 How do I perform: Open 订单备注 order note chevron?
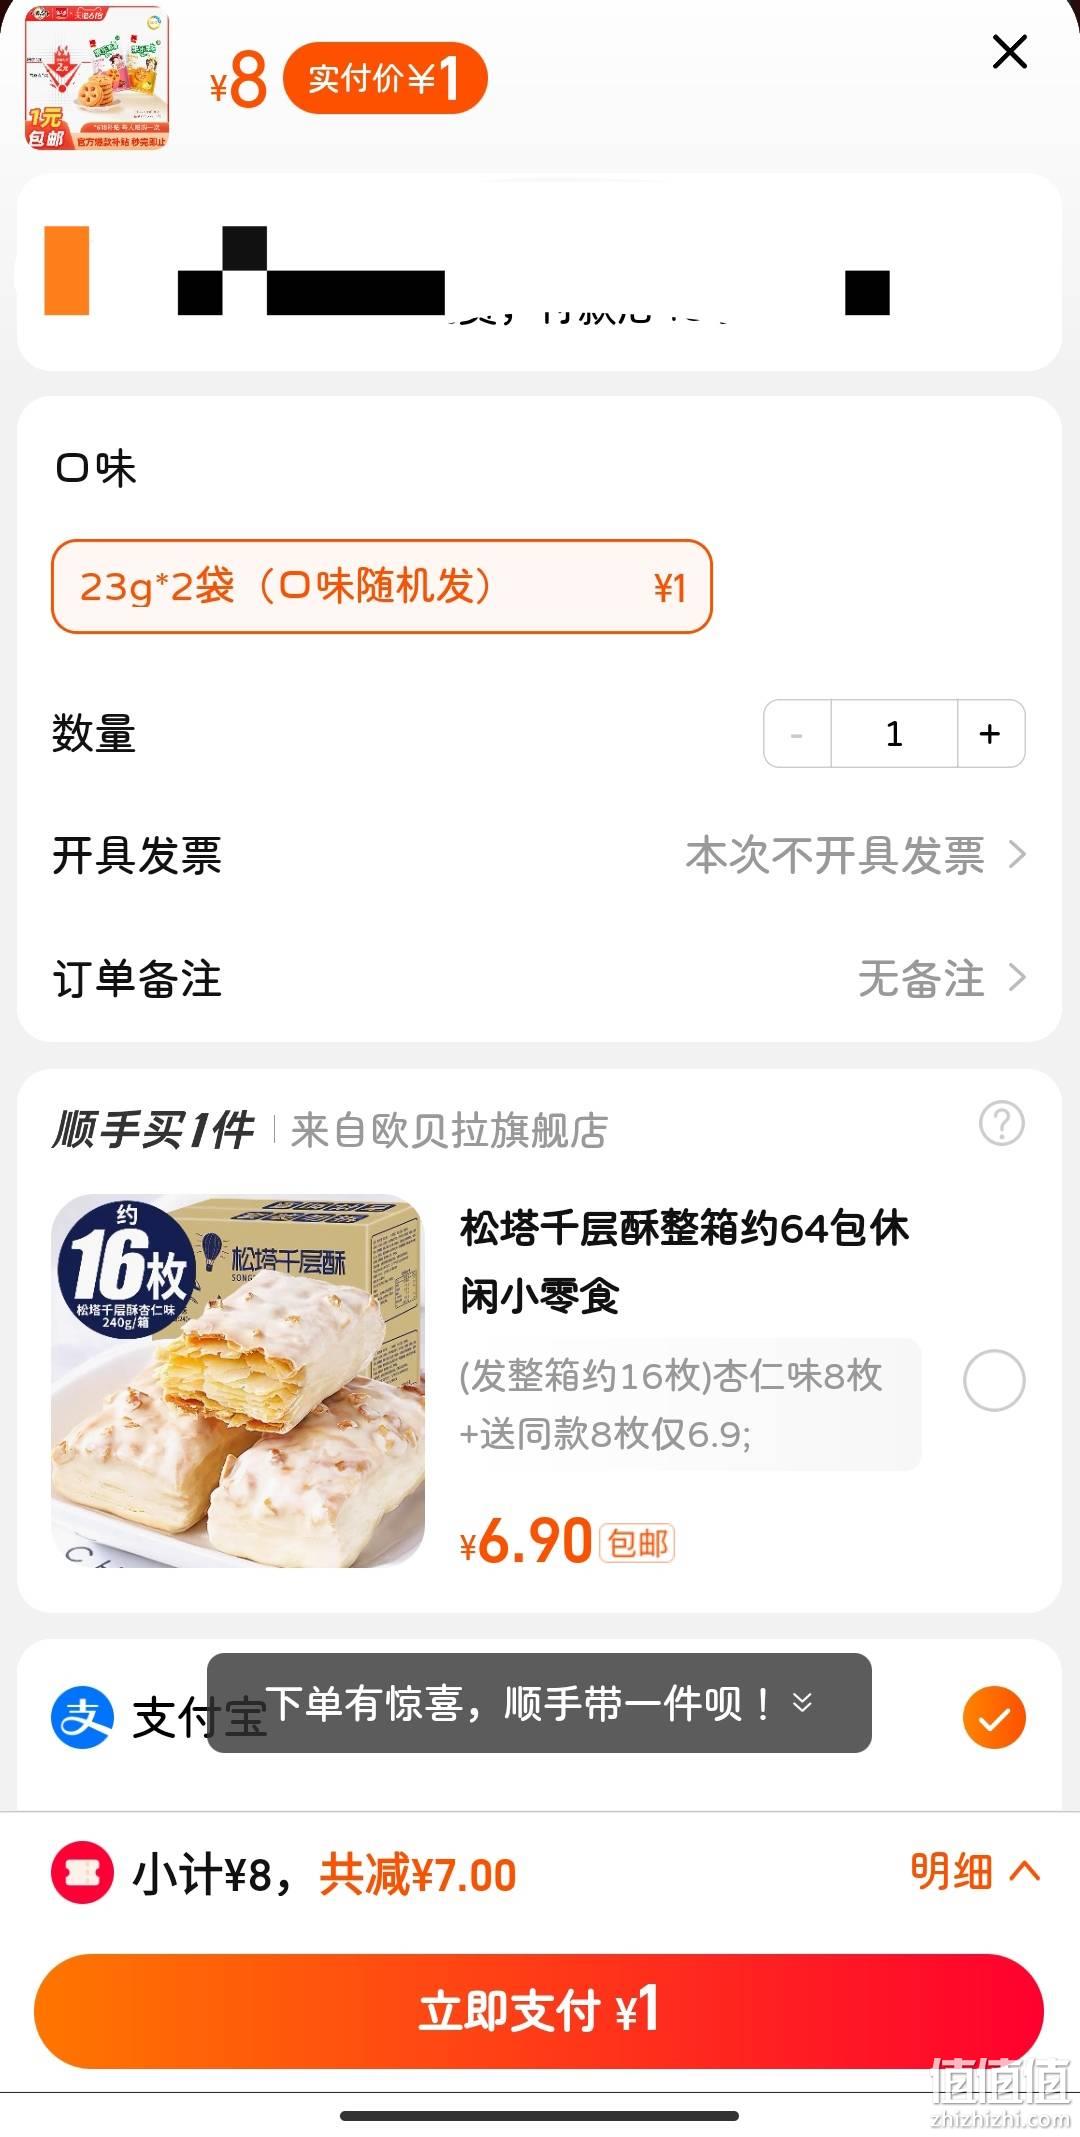pos(1017,978)
